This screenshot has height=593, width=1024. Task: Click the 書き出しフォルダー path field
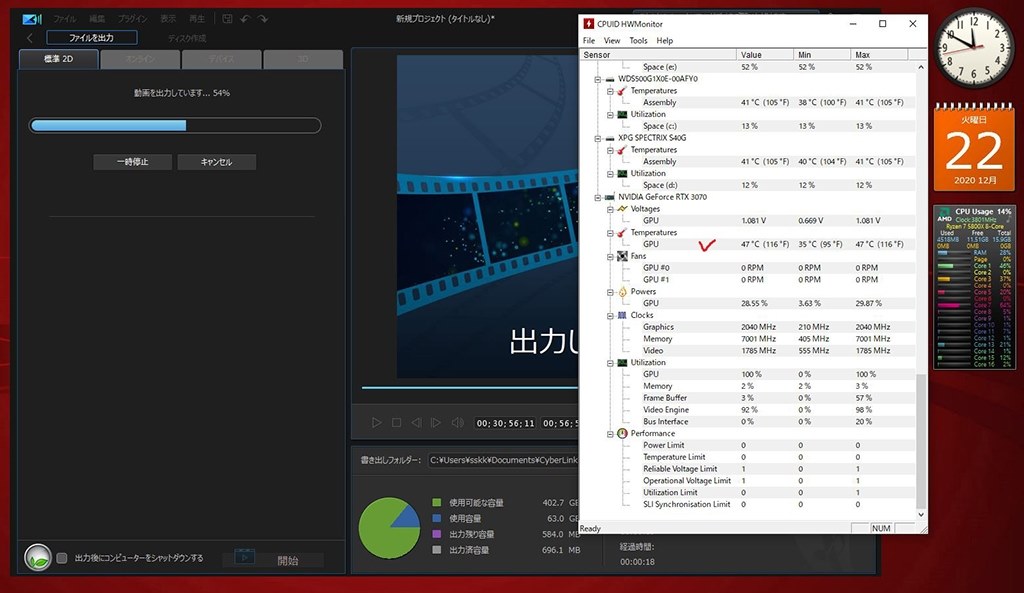point(503,460)
